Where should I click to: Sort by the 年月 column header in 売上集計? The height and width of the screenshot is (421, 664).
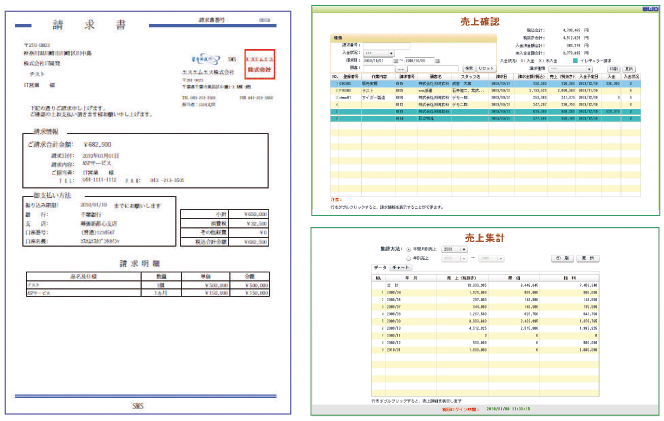411,278
